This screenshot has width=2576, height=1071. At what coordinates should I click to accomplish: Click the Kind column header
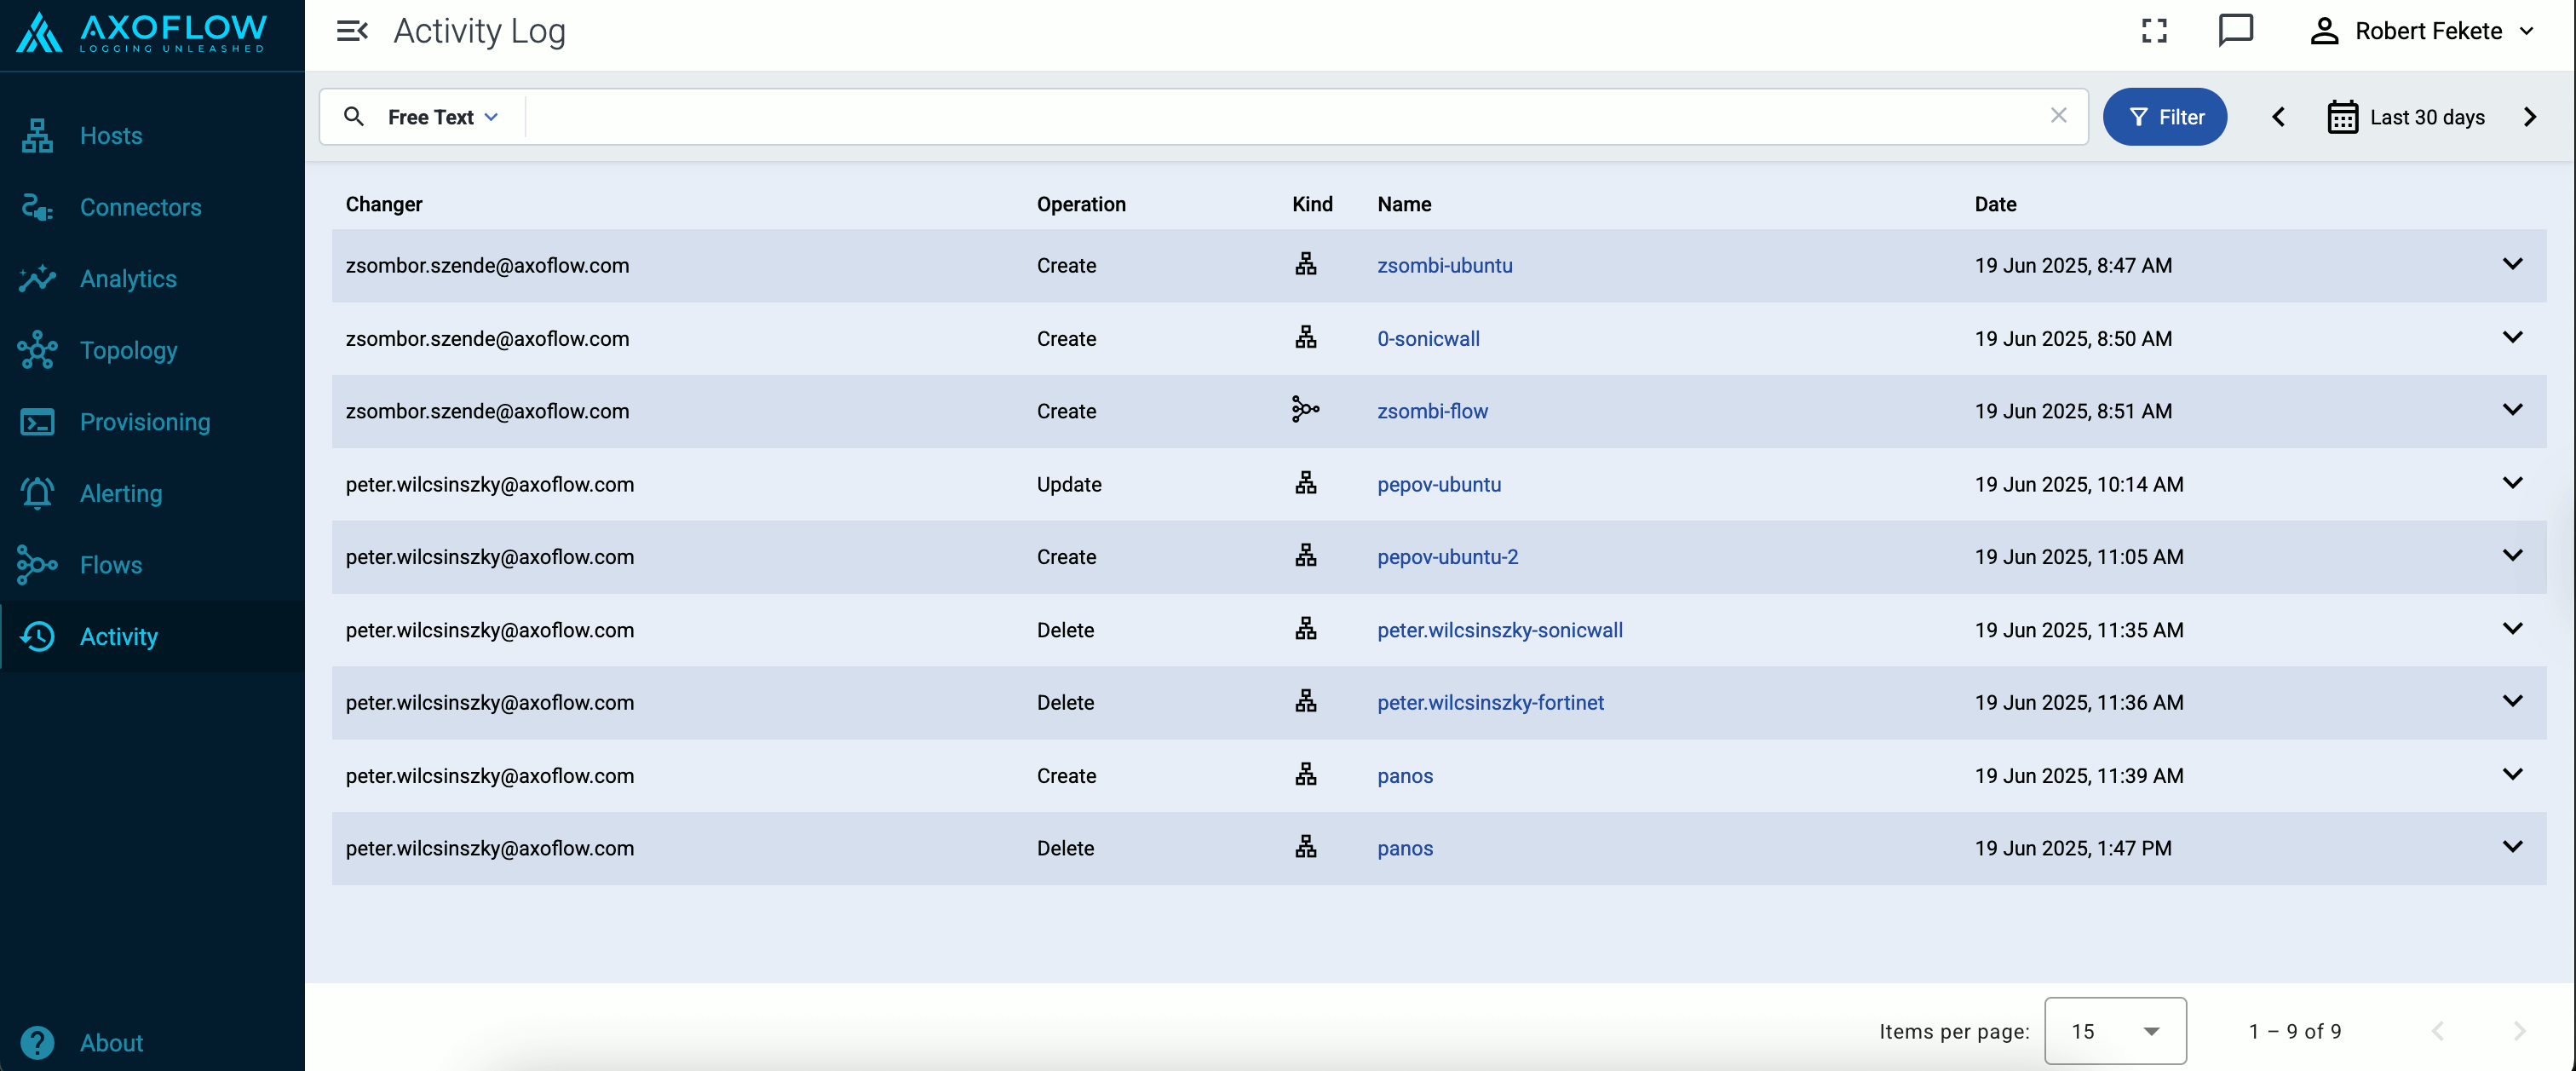1312,204
